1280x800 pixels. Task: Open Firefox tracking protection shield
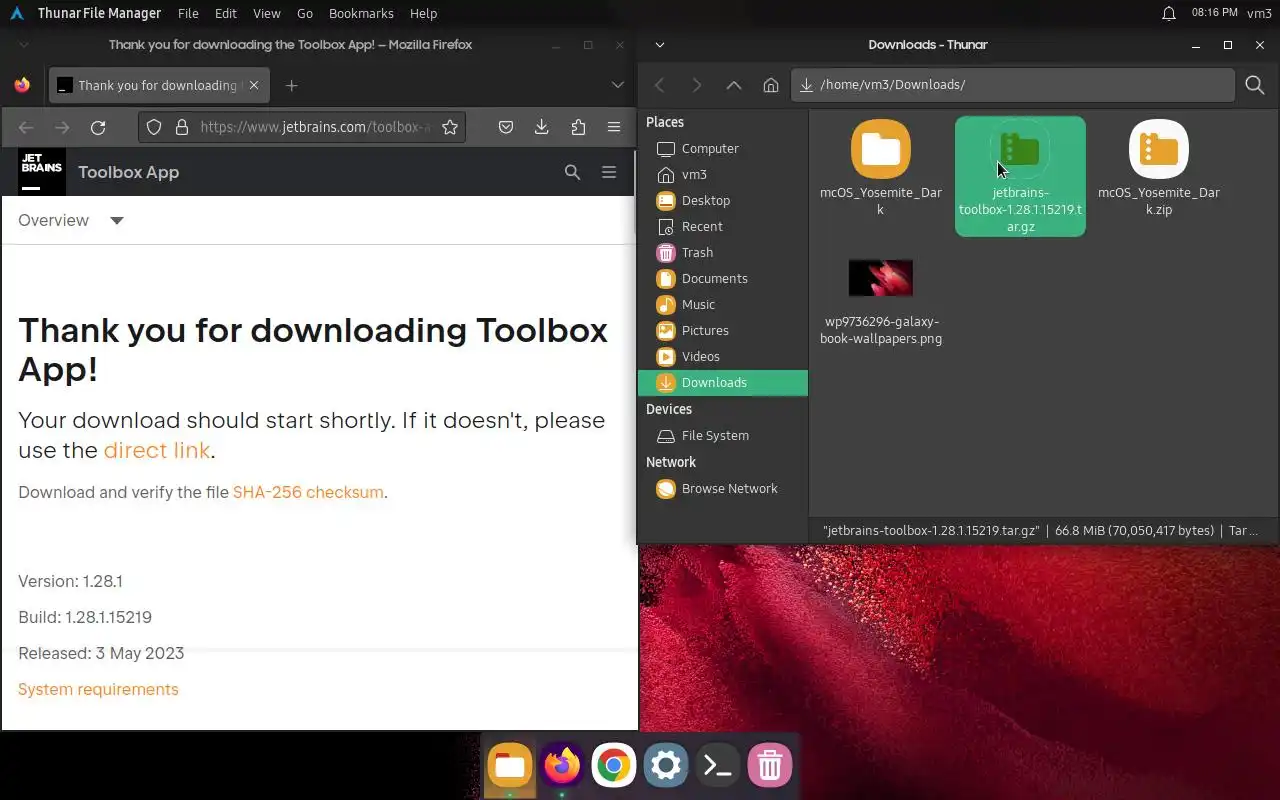coord(154,127)
